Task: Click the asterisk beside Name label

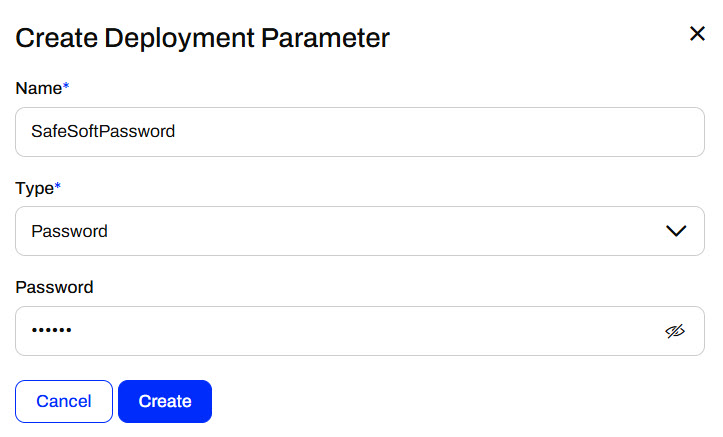Action: (x=66, y=85)
